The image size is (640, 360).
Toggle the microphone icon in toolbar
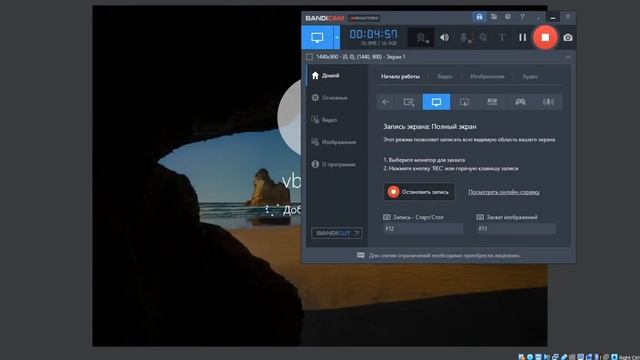(465, 38)
